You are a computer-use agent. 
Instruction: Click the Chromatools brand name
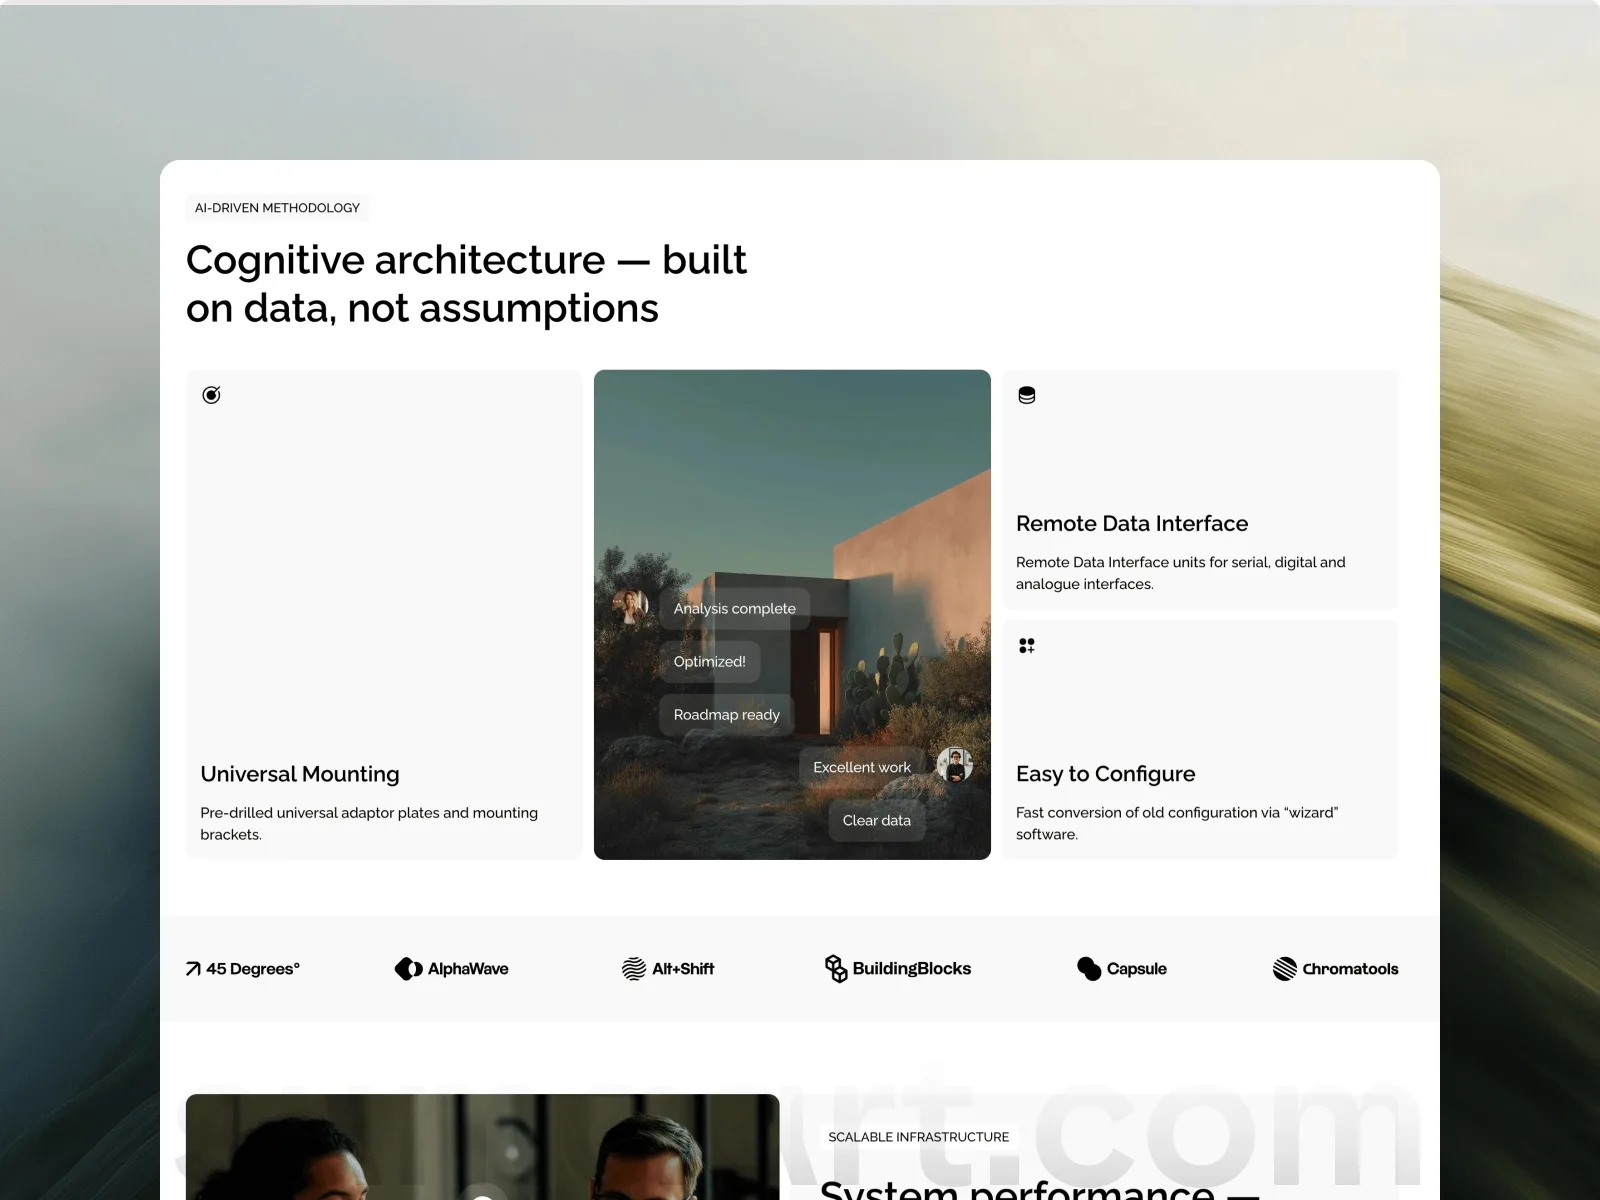[1350, 969]
